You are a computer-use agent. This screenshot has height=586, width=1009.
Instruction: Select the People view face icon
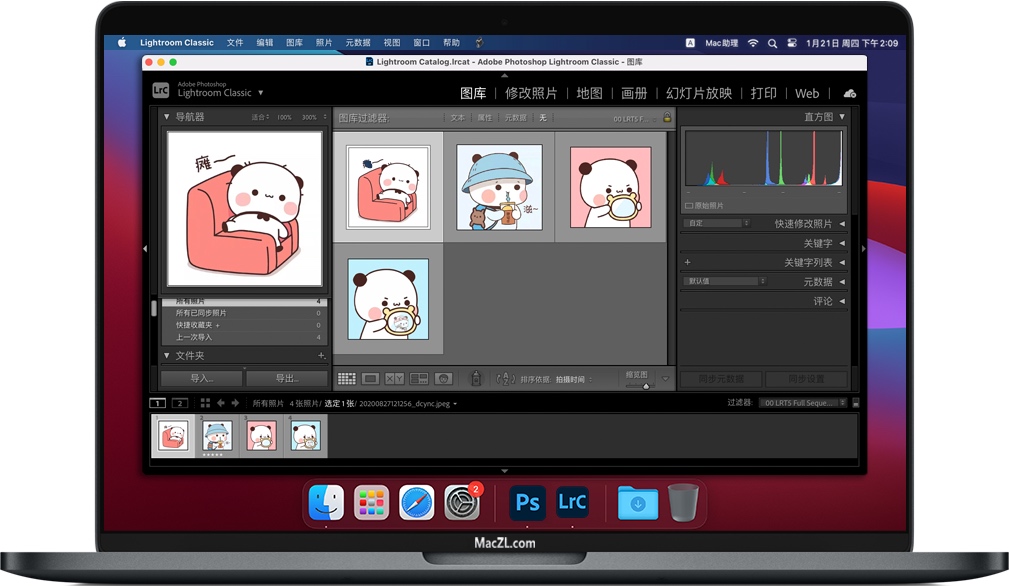click(444, 378)
